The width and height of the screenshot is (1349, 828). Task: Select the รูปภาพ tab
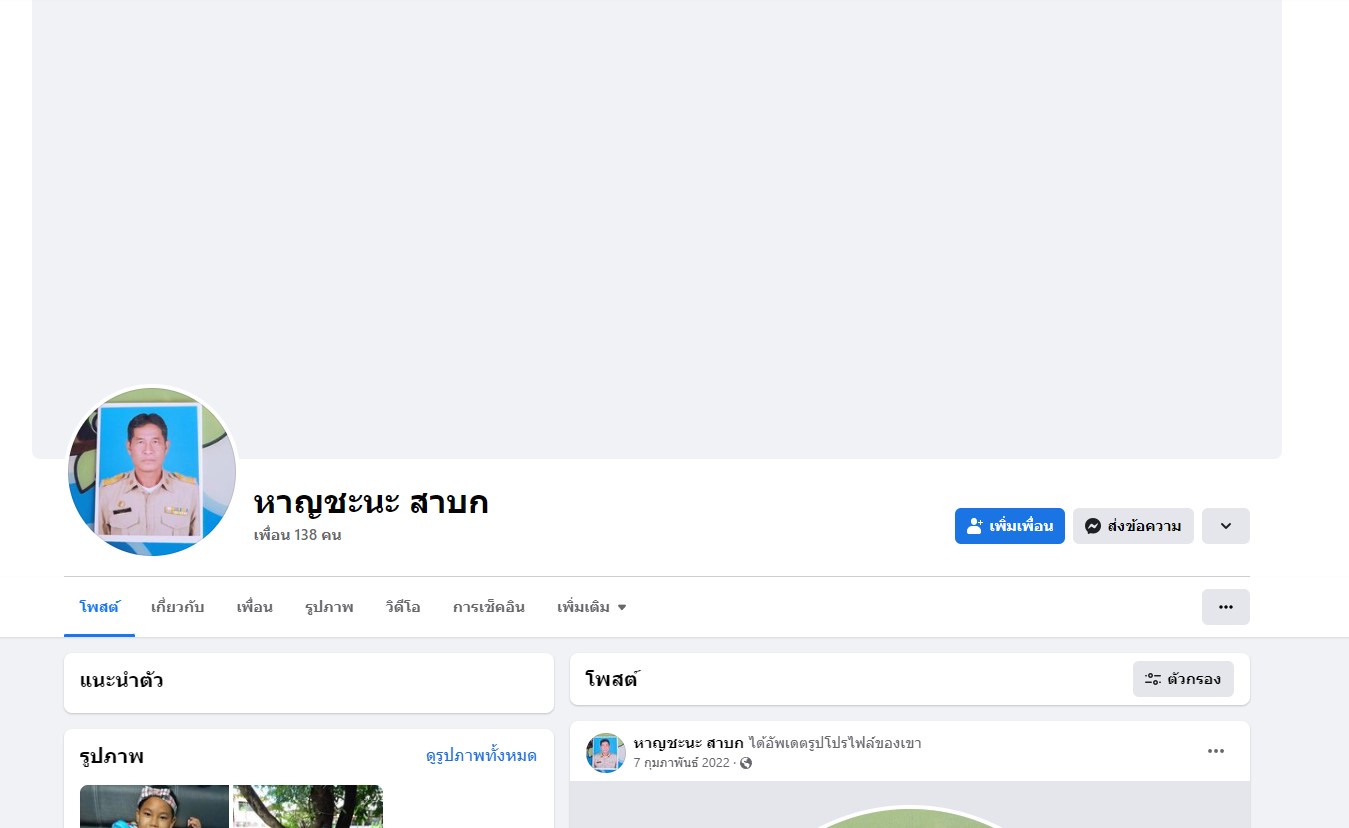(x=329, y=607)
